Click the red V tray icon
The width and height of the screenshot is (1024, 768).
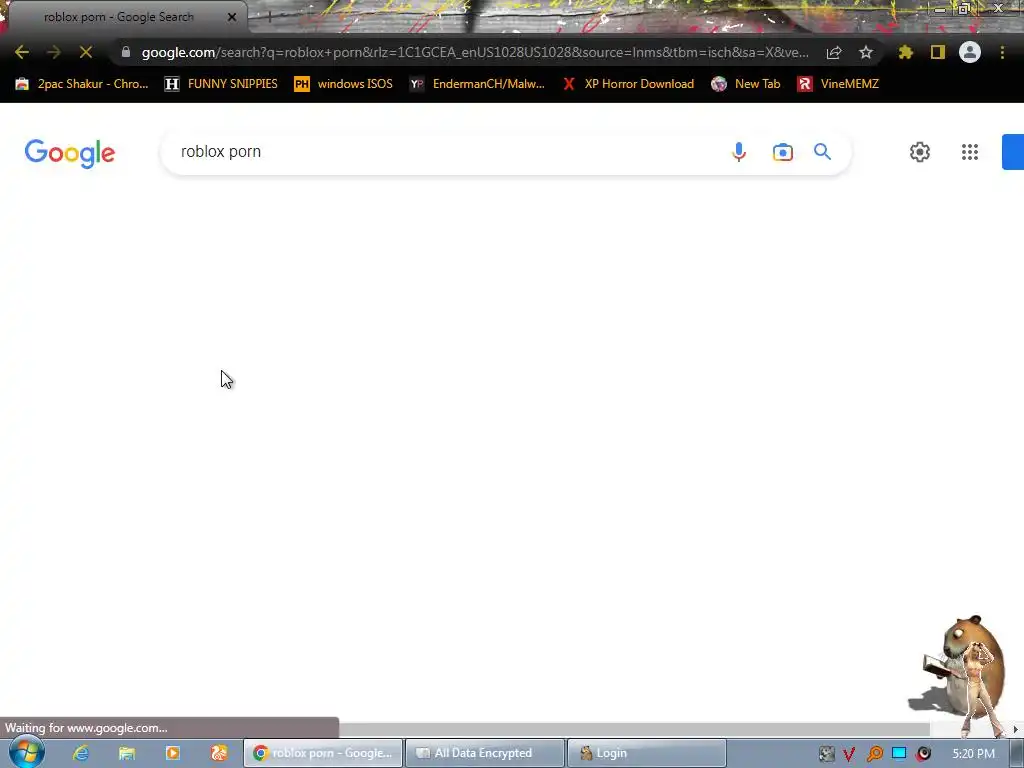849,754
